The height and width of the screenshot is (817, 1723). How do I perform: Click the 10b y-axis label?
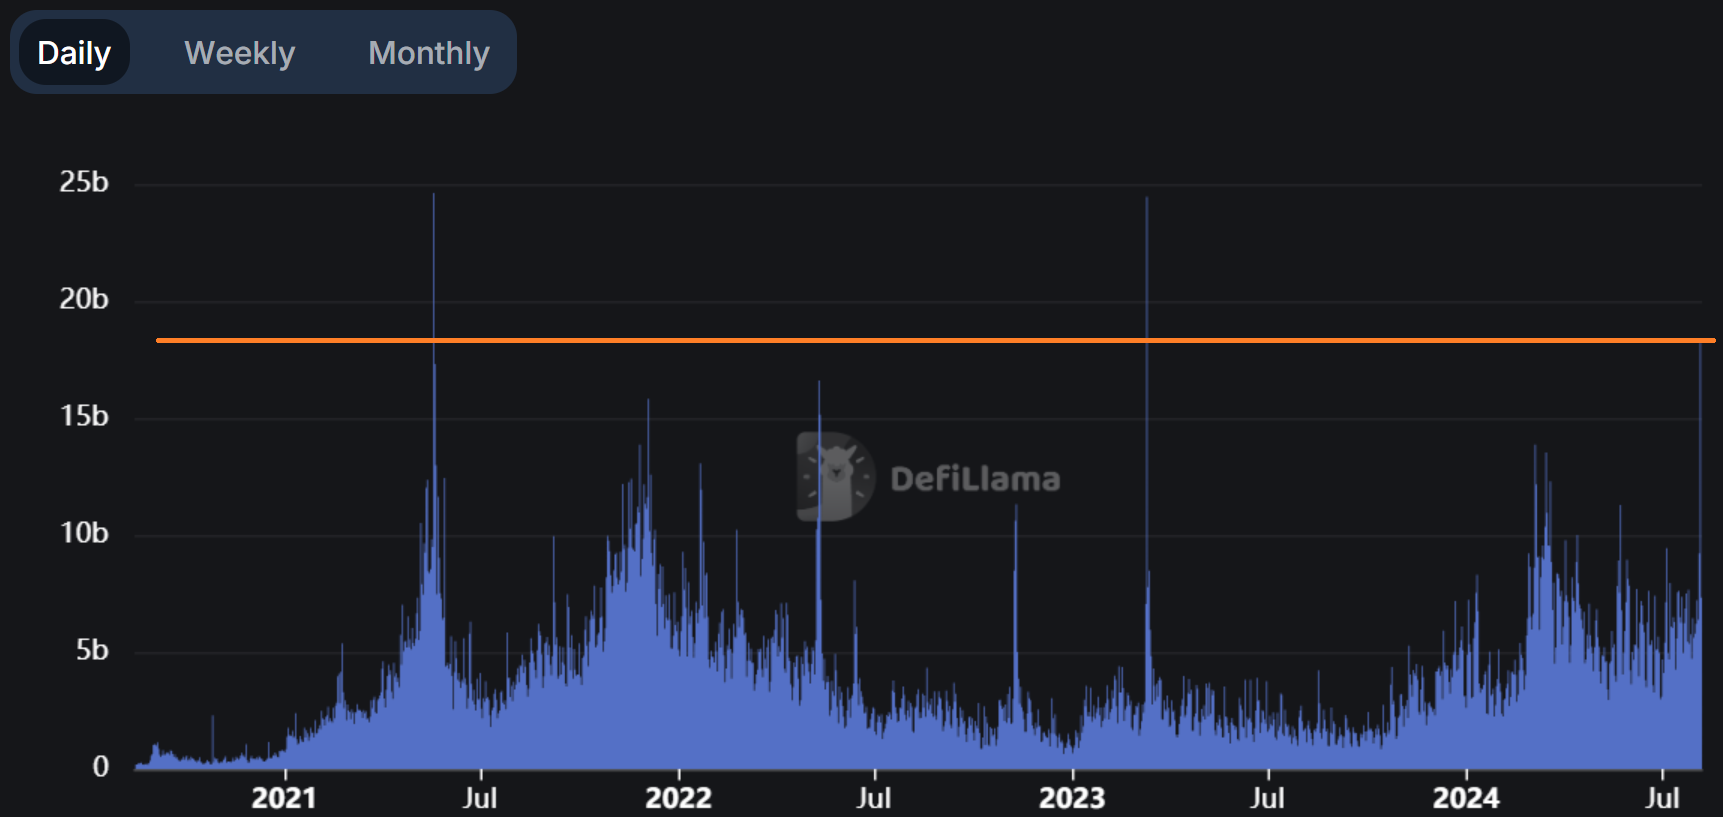click(x=84, y=533)
